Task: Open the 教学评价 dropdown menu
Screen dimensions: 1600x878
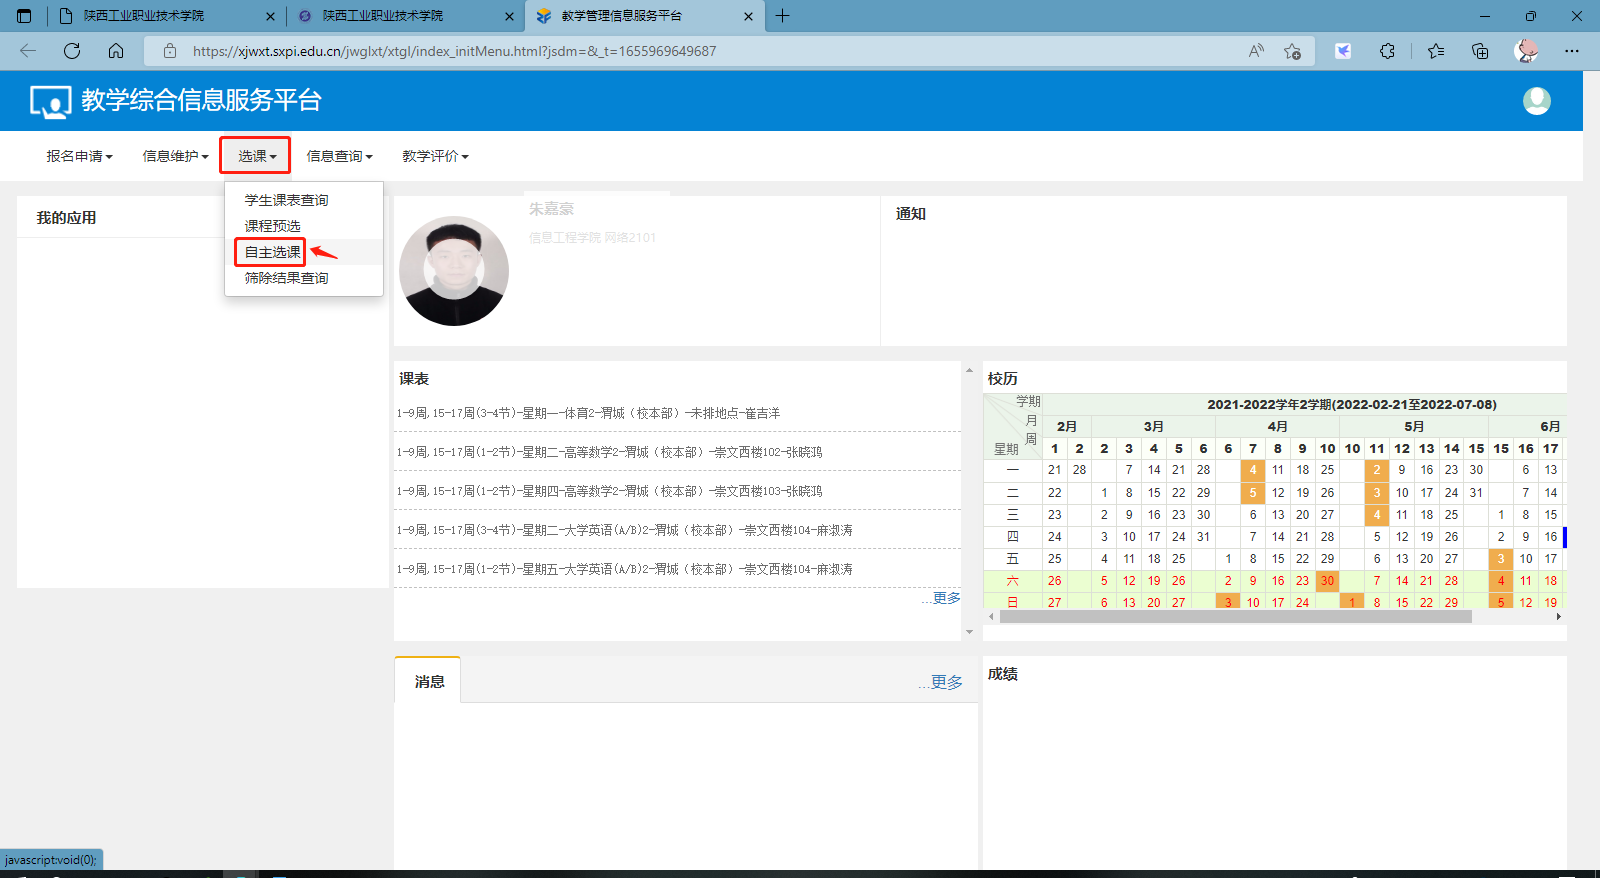Action: tap(435, 156)
